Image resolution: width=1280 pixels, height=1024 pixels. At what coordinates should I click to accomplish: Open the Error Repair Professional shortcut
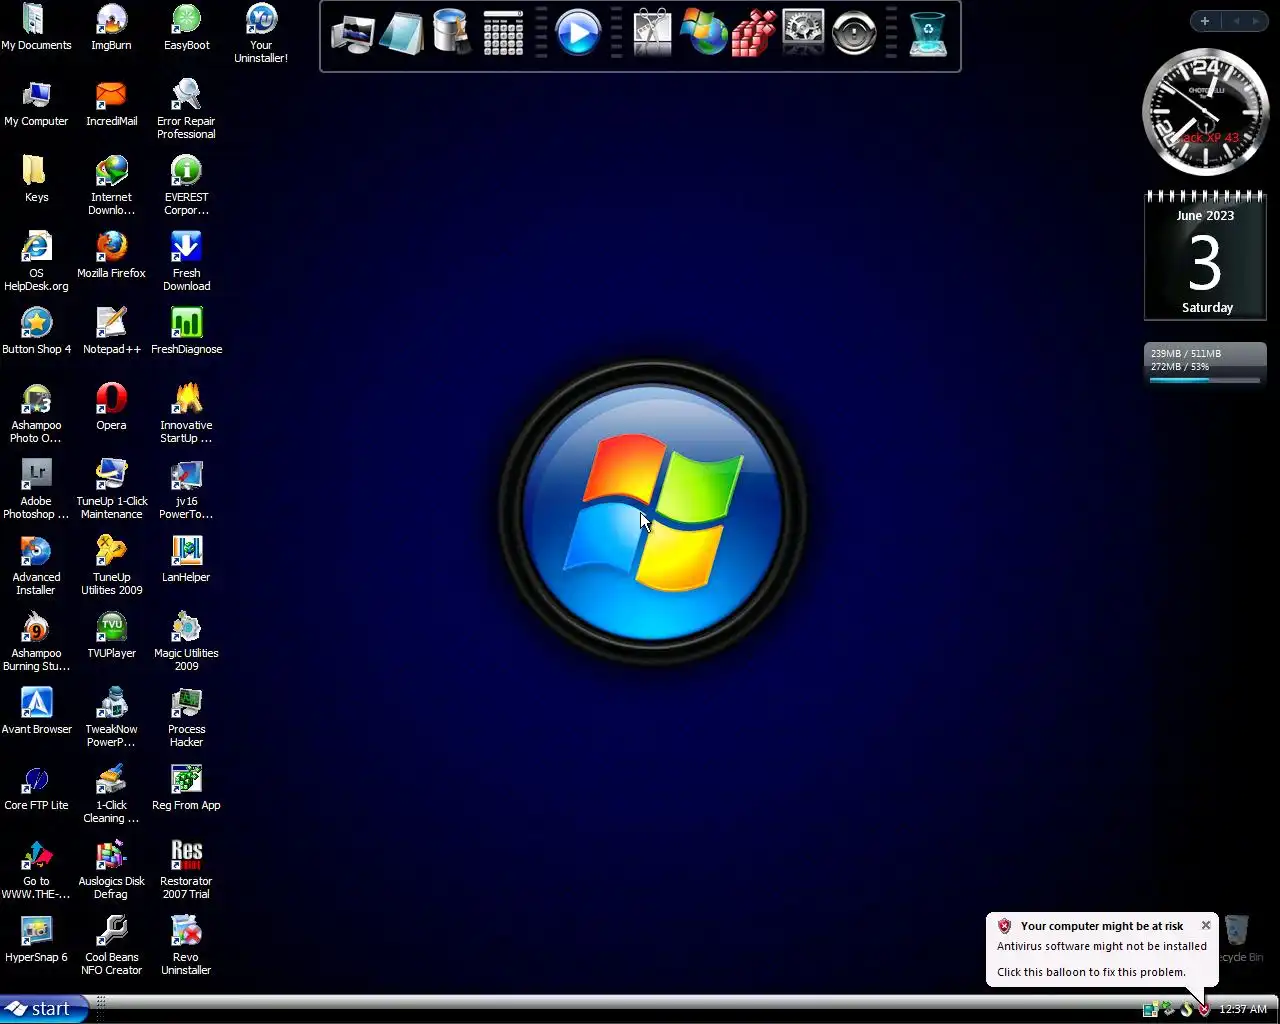186,110
